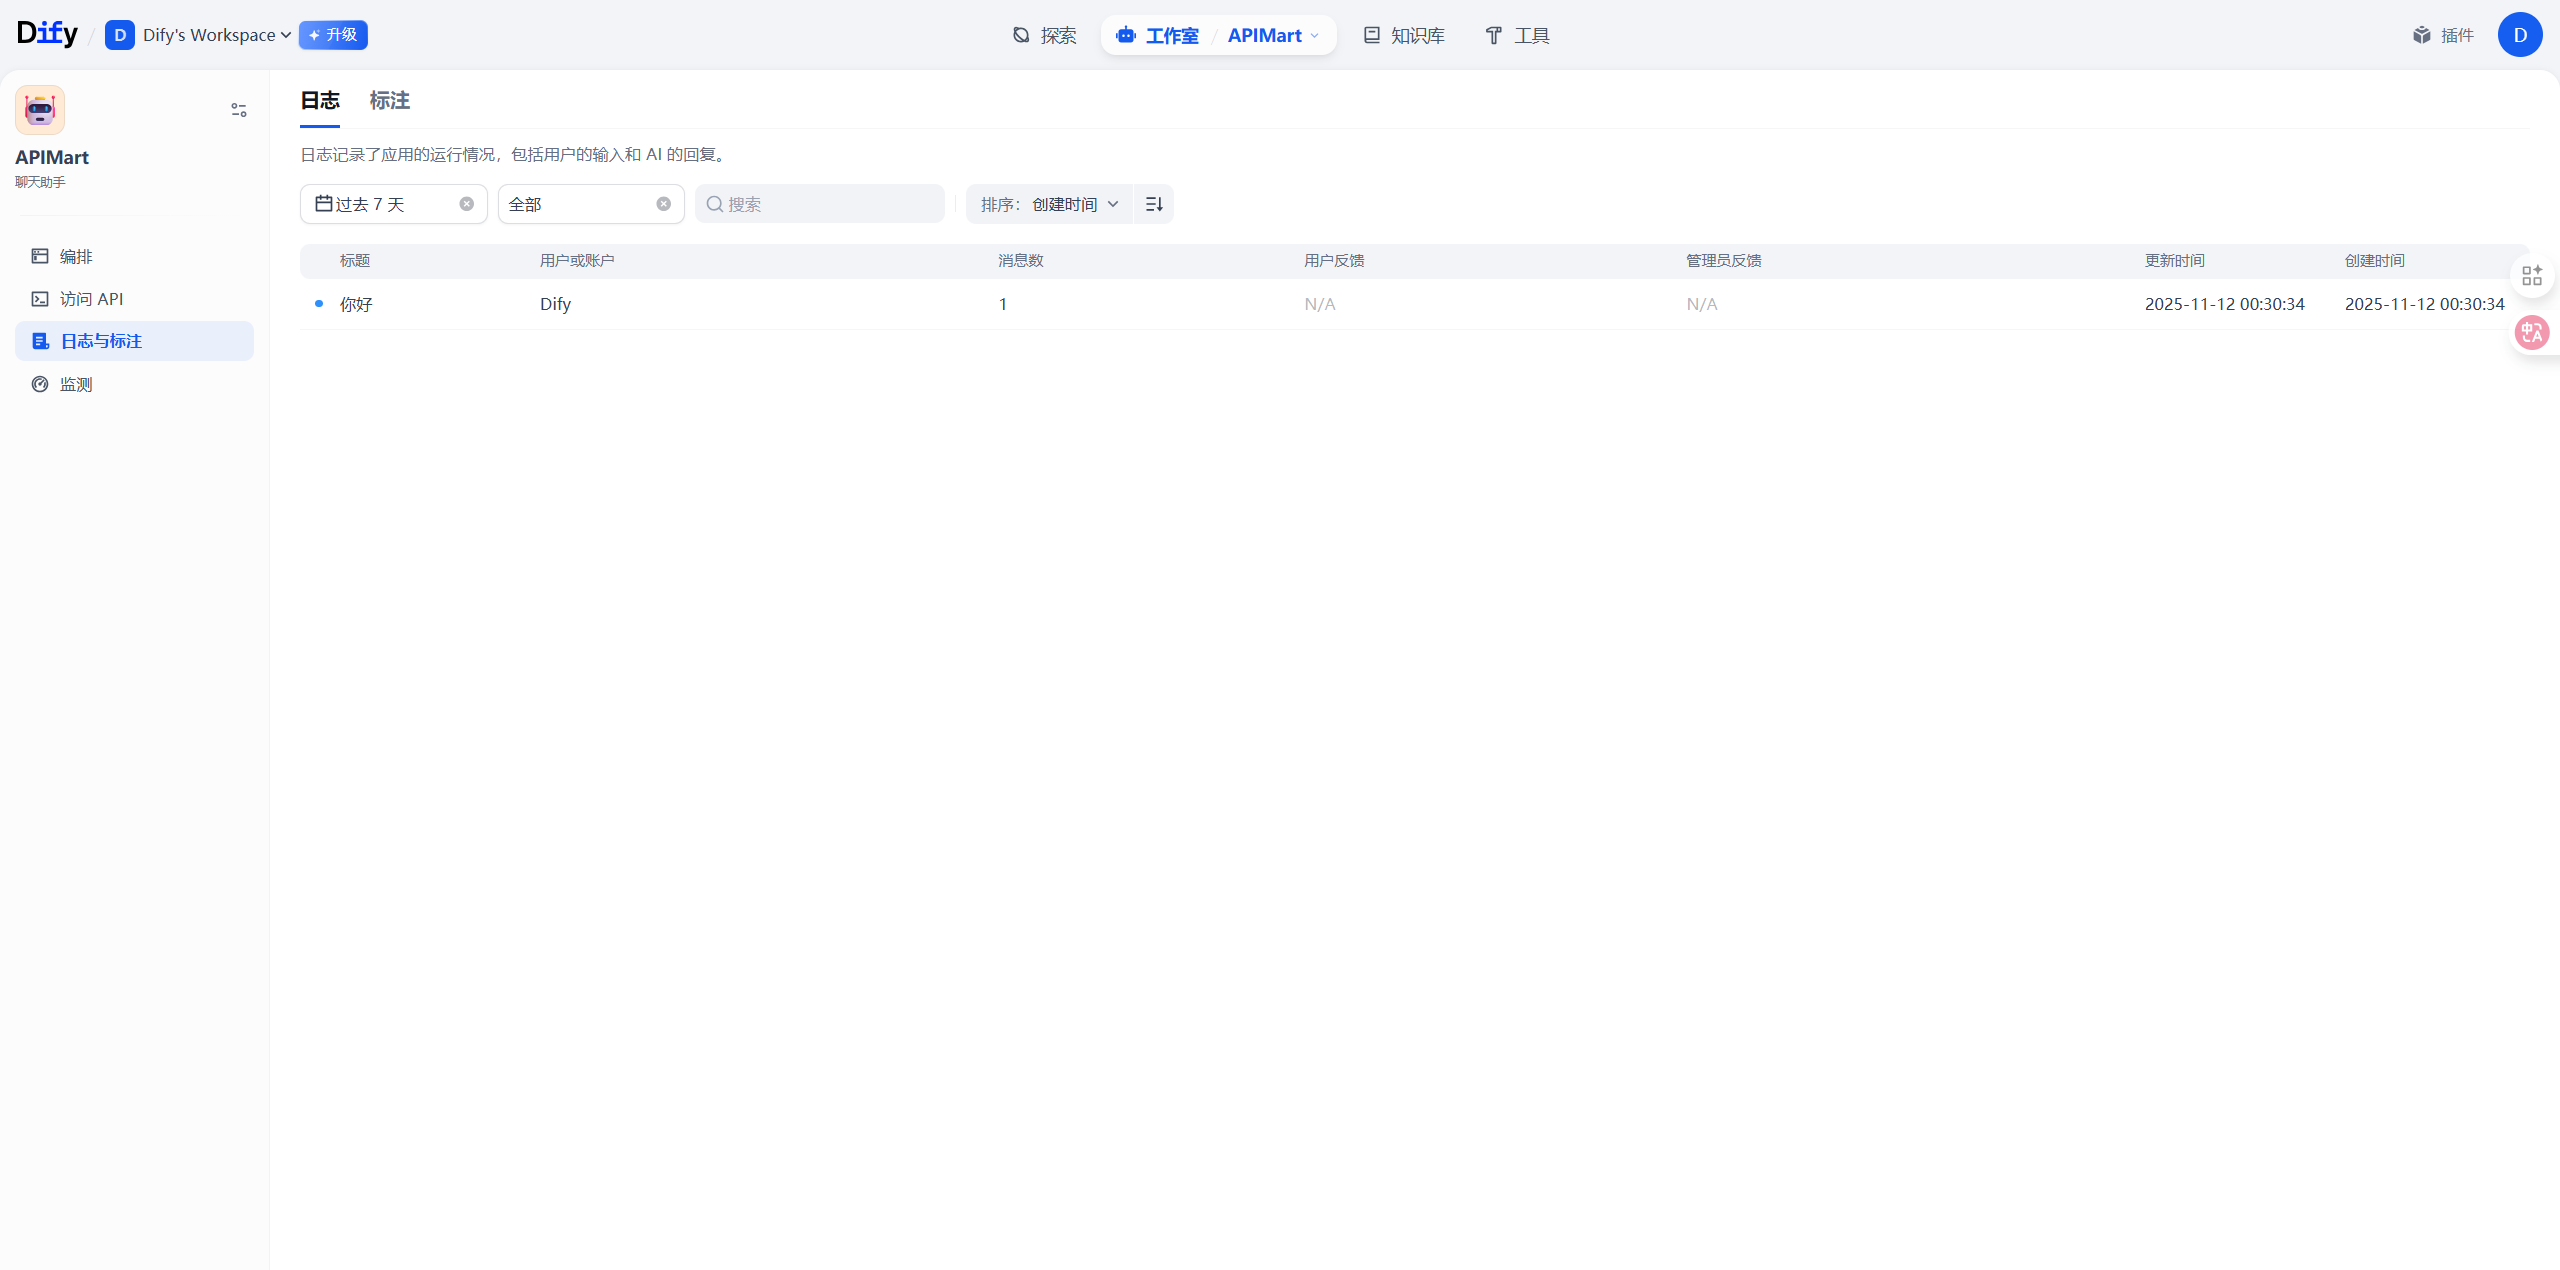Clear the 过去 7 天 date filter

coord(466,204)
